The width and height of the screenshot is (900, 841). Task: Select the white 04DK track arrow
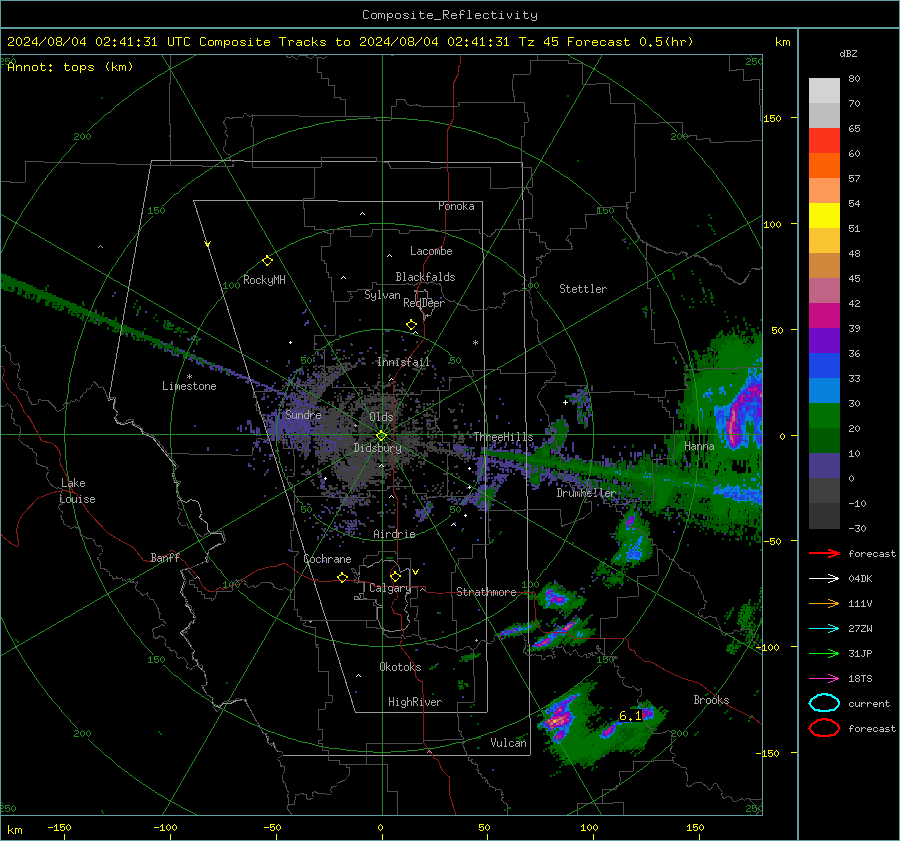(x=825, y=579)
